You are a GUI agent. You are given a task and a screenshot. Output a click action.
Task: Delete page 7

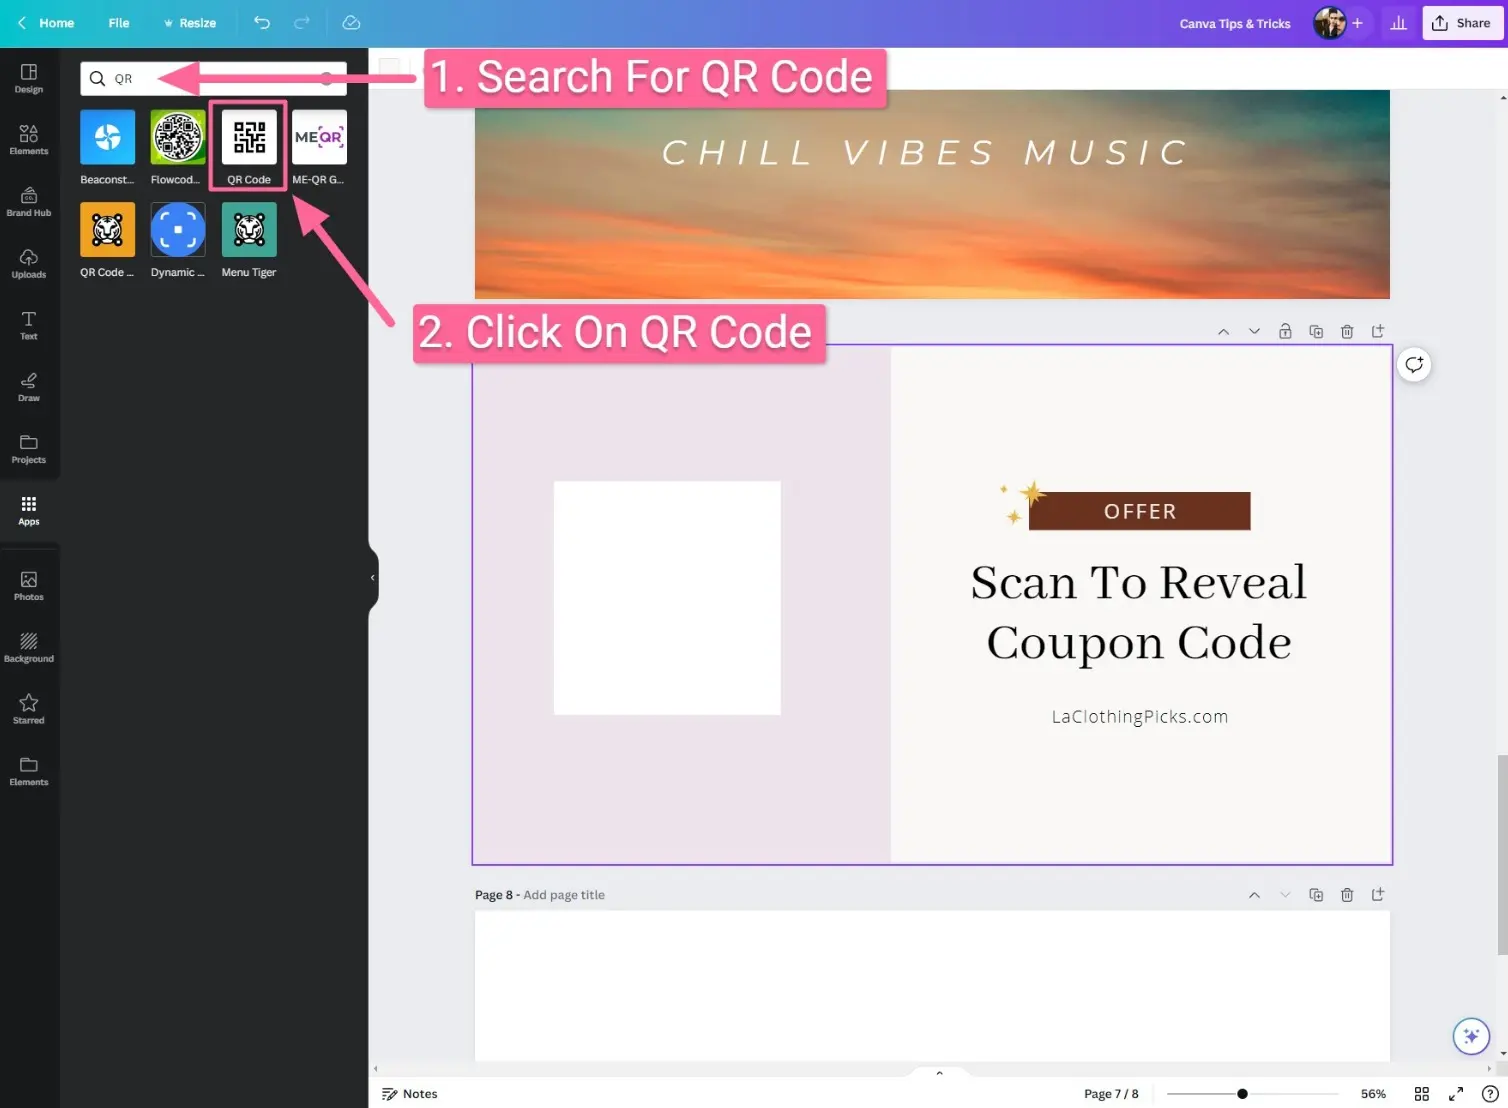(1347, 332)
